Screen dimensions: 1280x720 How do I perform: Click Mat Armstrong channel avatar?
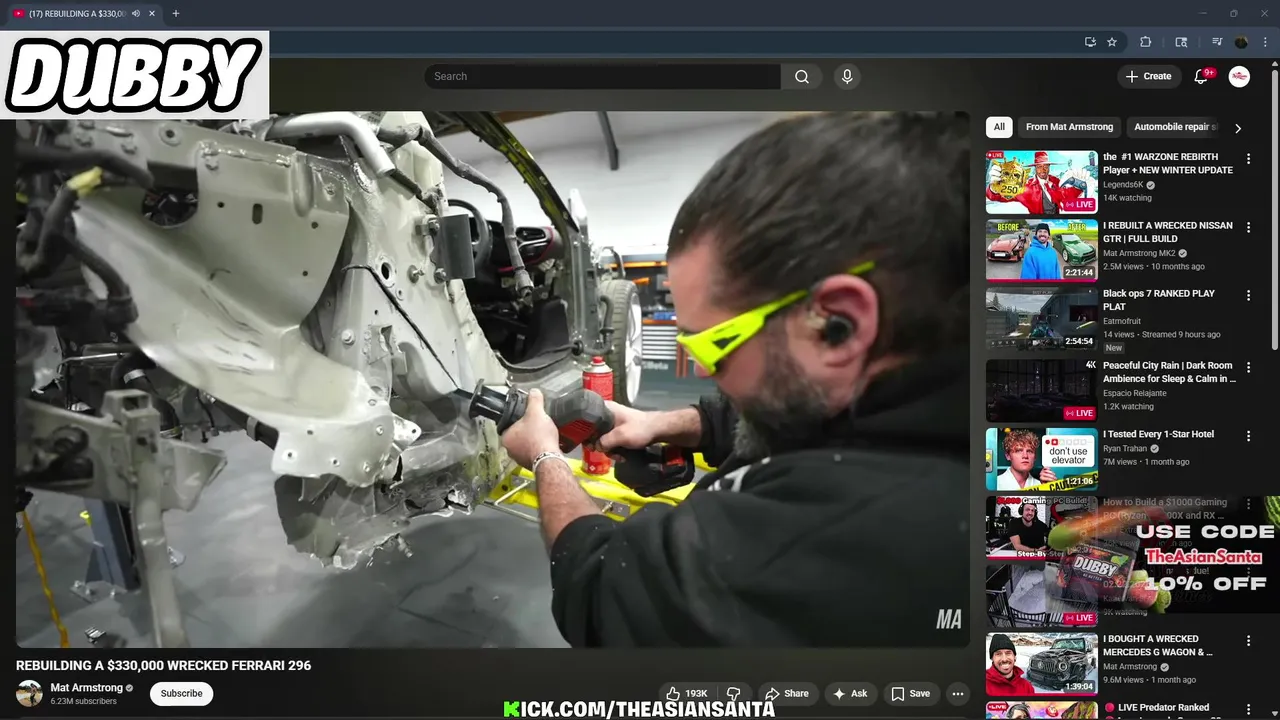(x=29, y=694)
